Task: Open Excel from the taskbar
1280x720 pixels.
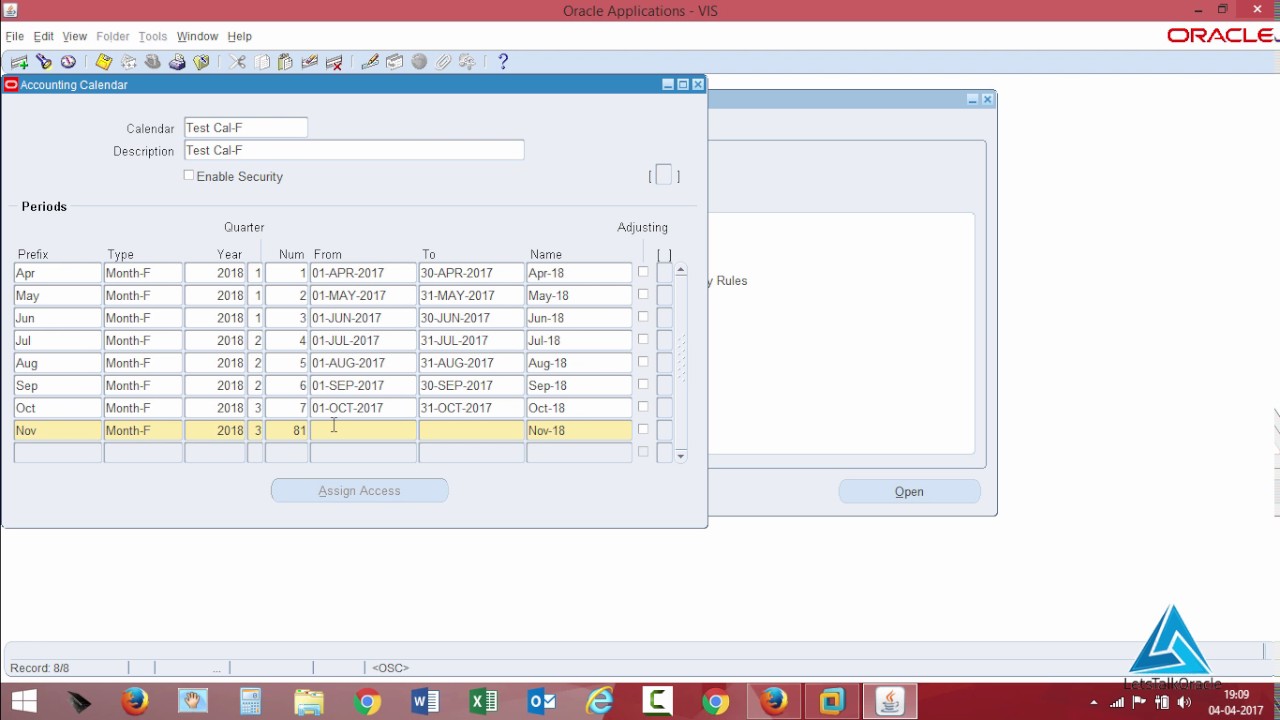Action: pyautogui.click(x=484, y=702)
